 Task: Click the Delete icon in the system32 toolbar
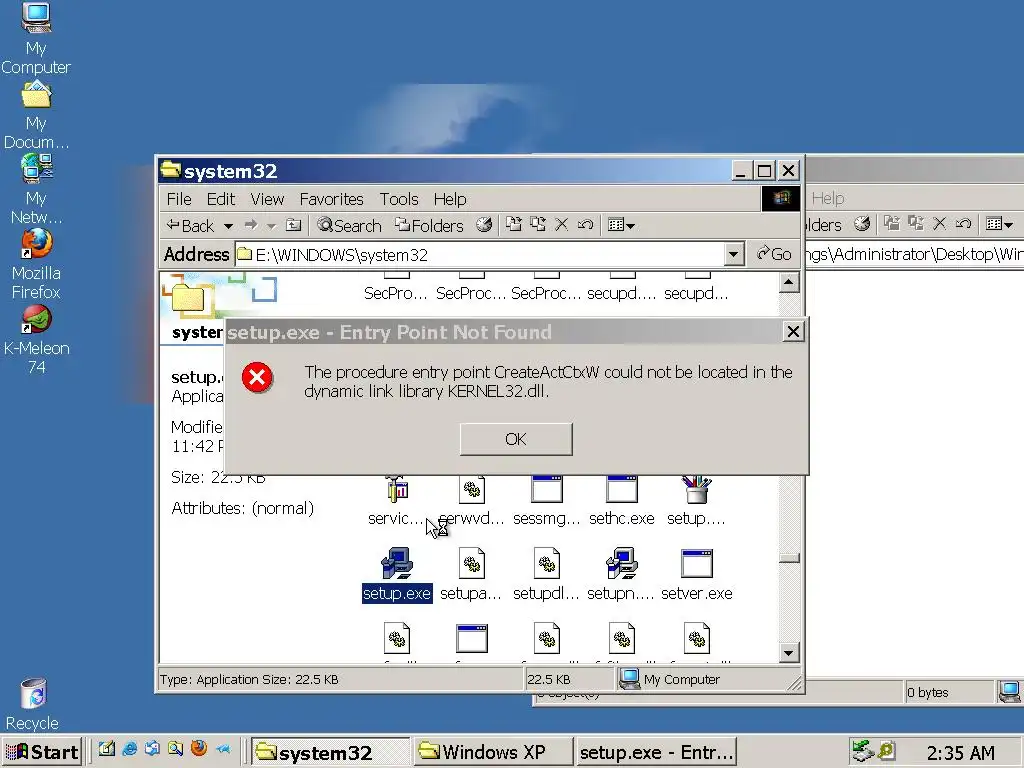562,225
